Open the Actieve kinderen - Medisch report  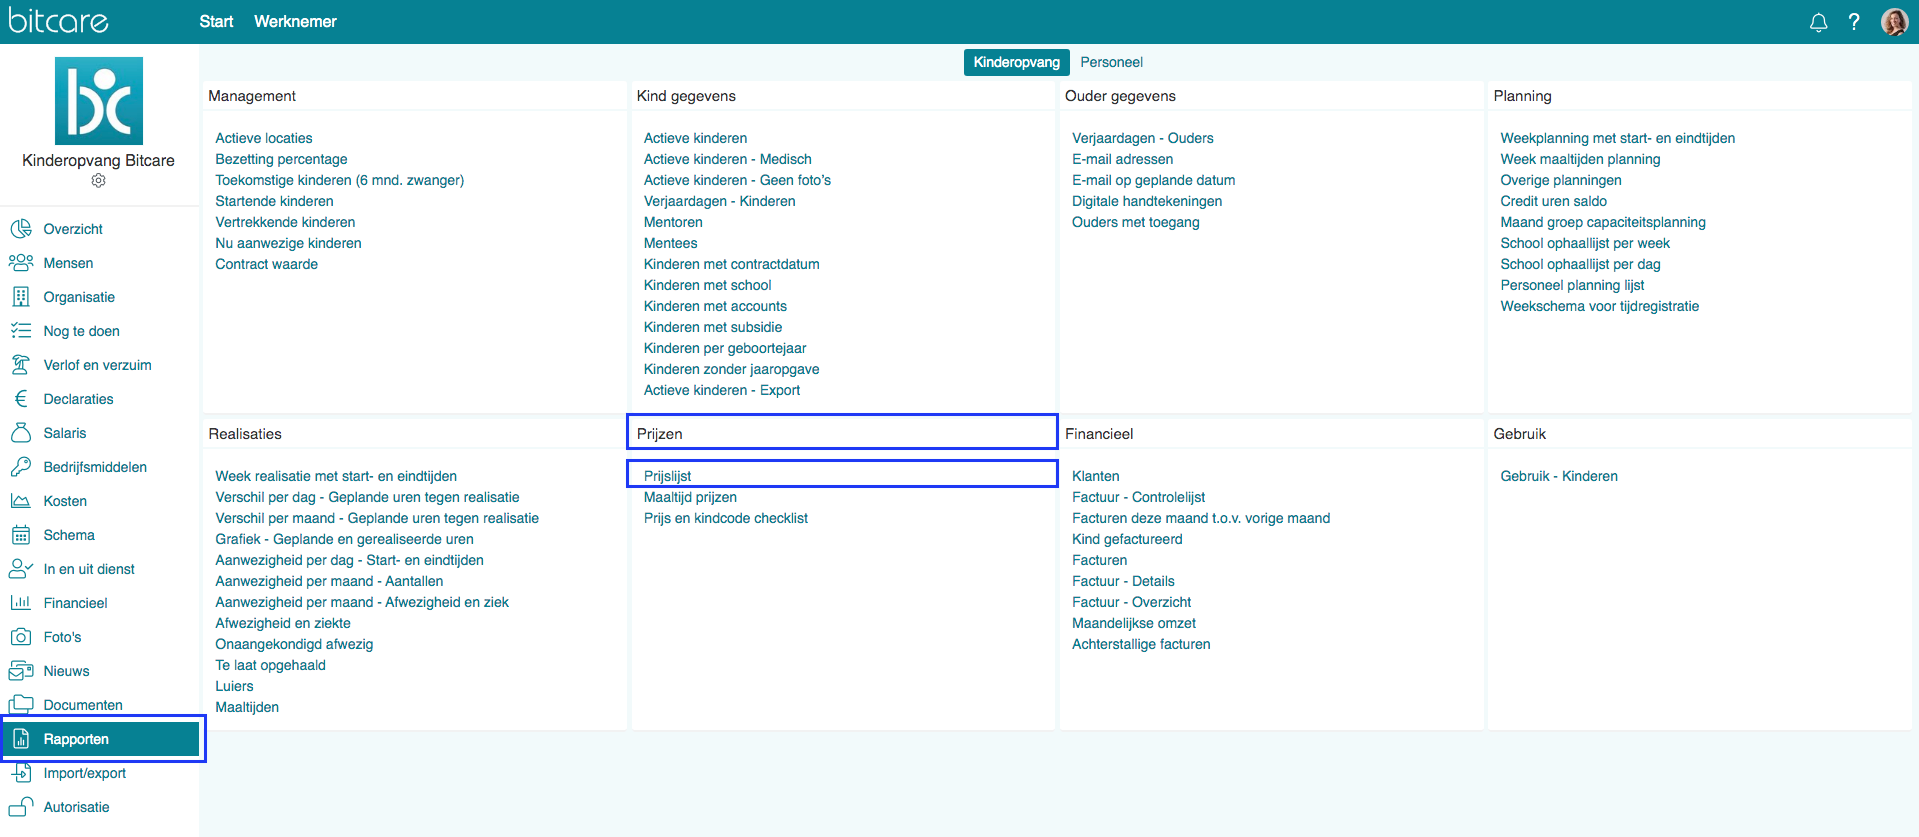pos(727,159)
